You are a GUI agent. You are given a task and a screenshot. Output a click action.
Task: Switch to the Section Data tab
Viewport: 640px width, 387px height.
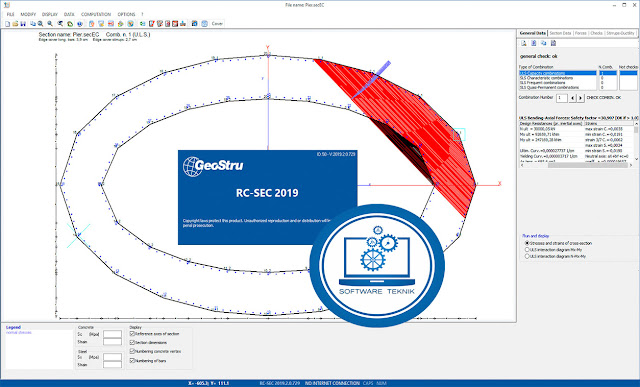[x=560, y=33]
